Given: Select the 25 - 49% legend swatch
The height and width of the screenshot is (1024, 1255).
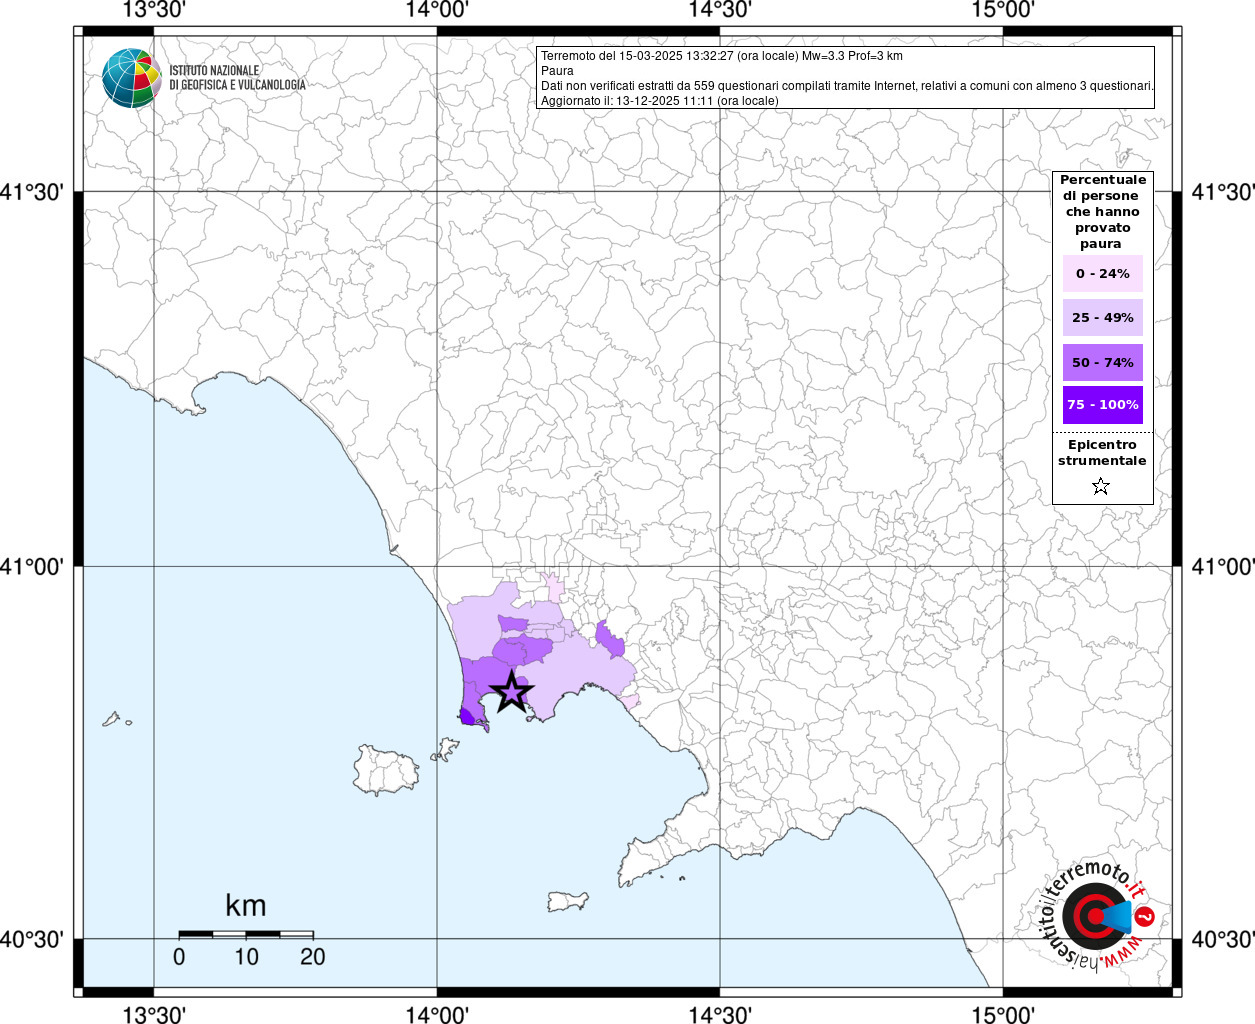Looking at the screenshot, I should click(1103, 317).
